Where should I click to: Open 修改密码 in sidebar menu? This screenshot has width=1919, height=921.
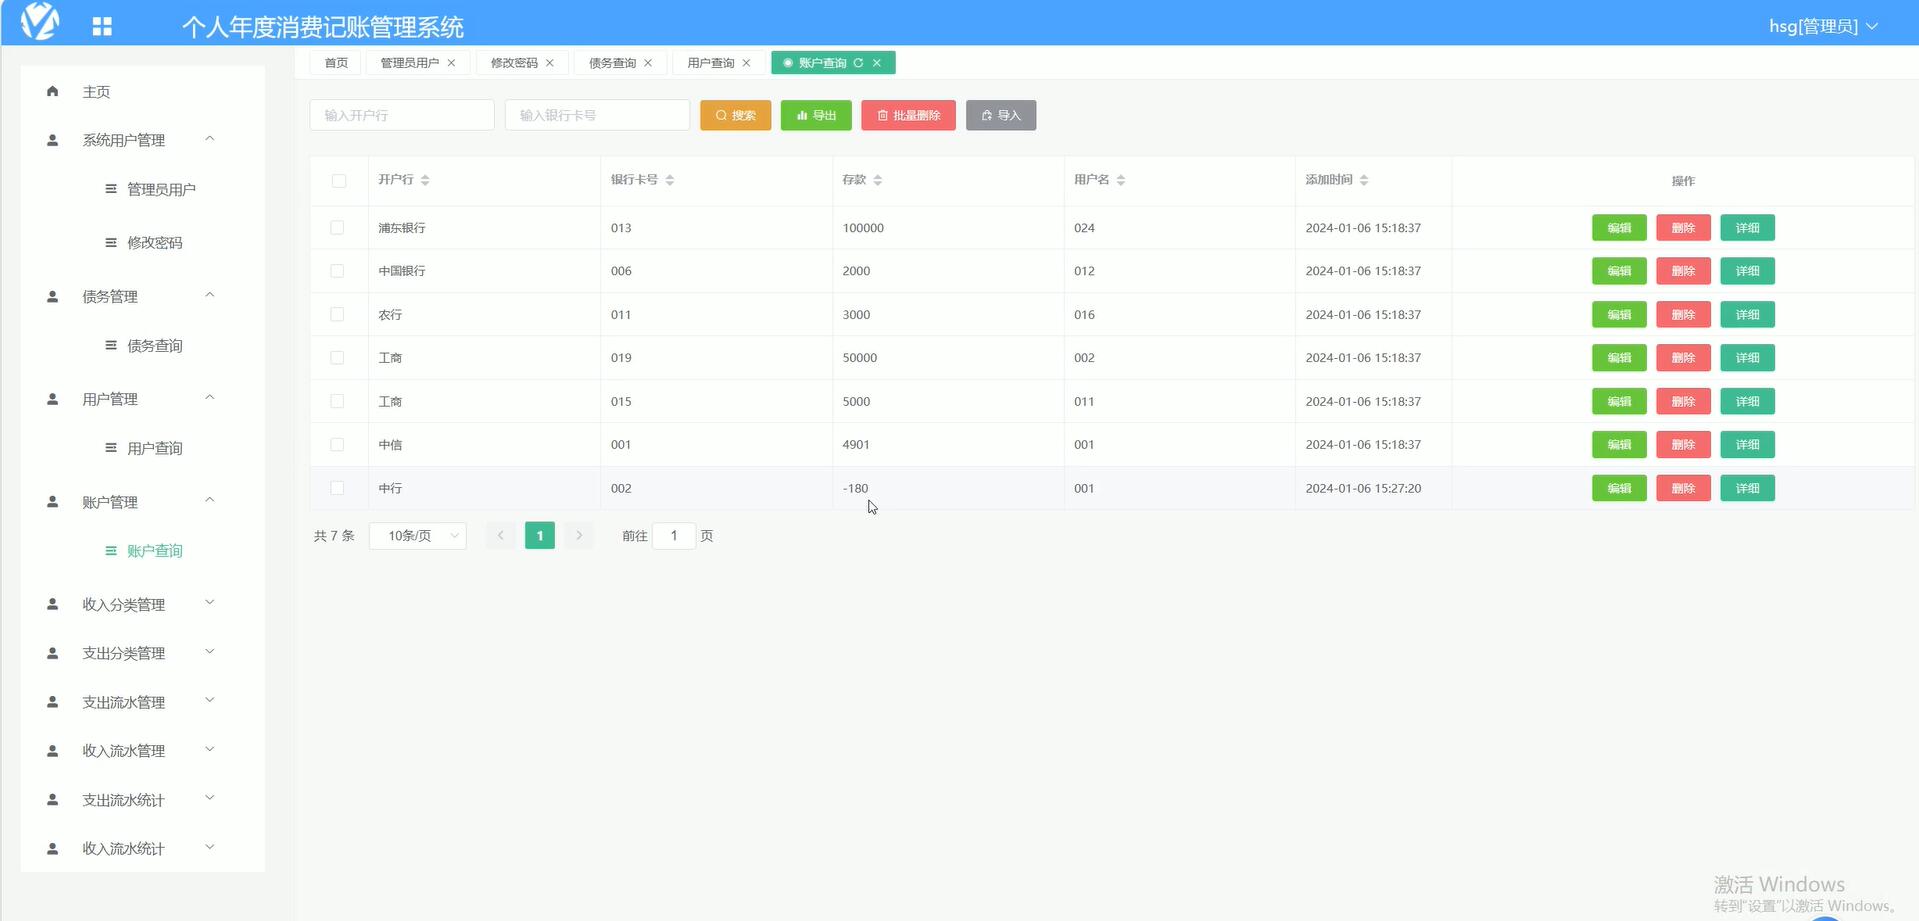[x=154, y=242]
